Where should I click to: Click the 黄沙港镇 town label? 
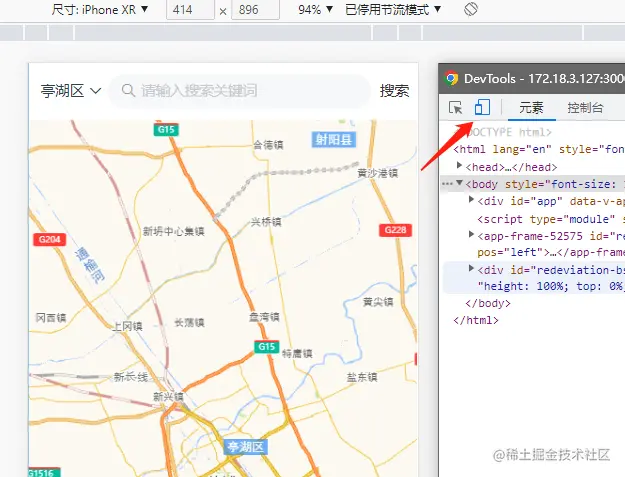click(377, 173)
